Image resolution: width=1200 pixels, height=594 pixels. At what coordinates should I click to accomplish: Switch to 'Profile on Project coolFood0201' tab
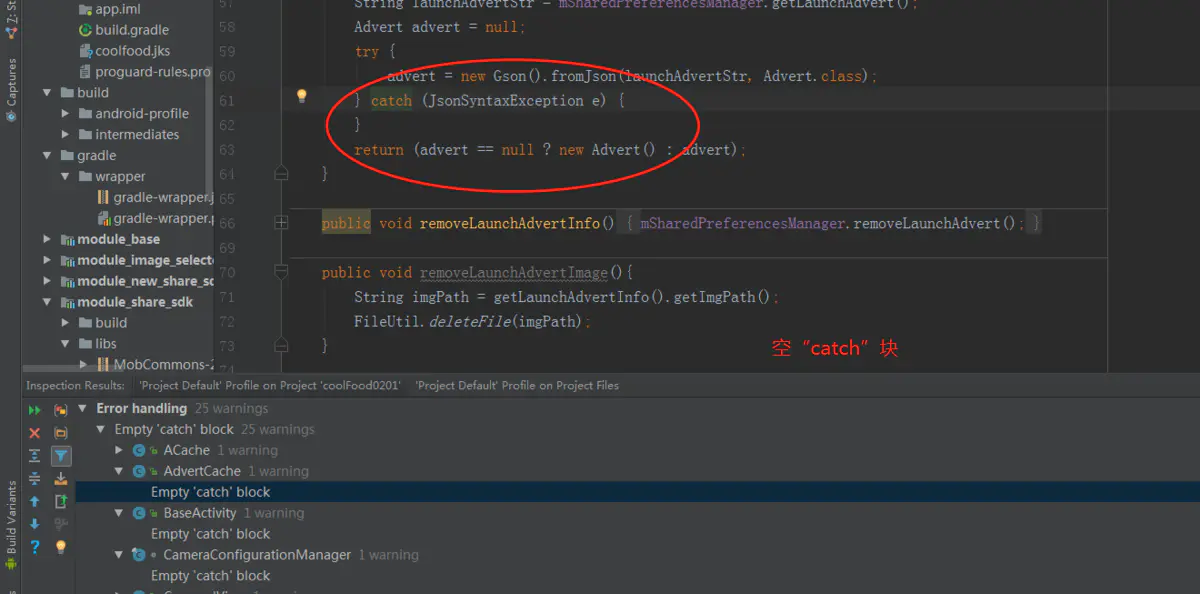pos(269,385)
